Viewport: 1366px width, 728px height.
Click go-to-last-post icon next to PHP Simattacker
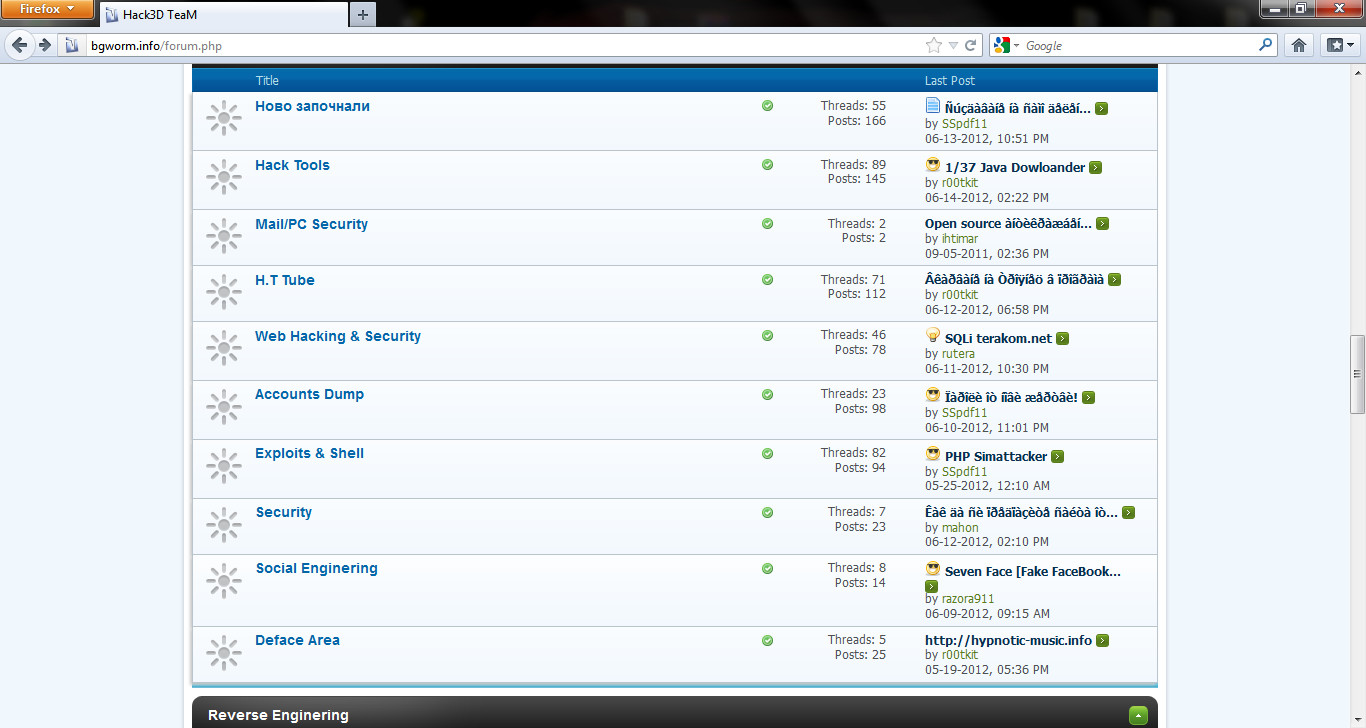click(x=1057, y=457)
